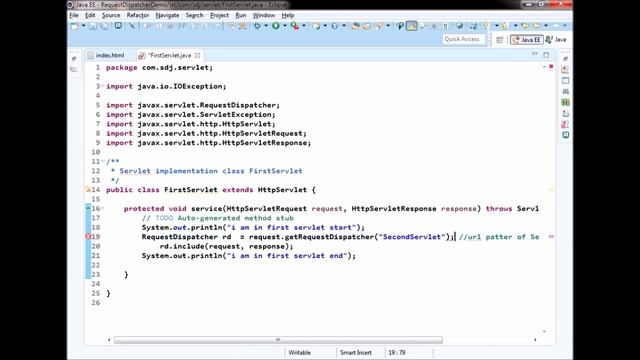Click the Search flashlight toolbar icon

tap(379, 26)
